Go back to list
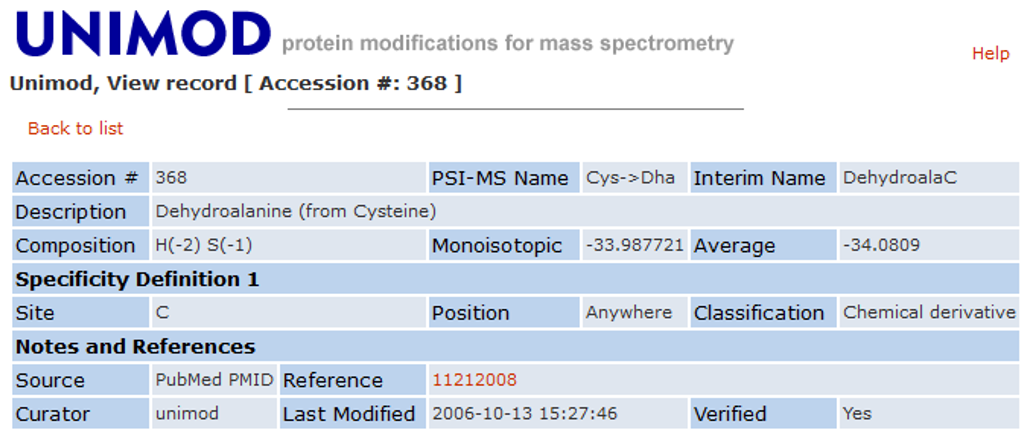The height and width of the screenshot is (439, 1032). 75,128
